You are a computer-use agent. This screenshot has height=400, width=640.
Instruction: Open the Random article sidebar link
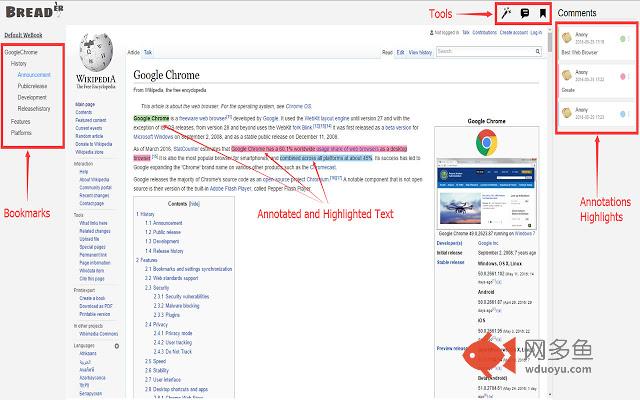[x=89, y=136]
